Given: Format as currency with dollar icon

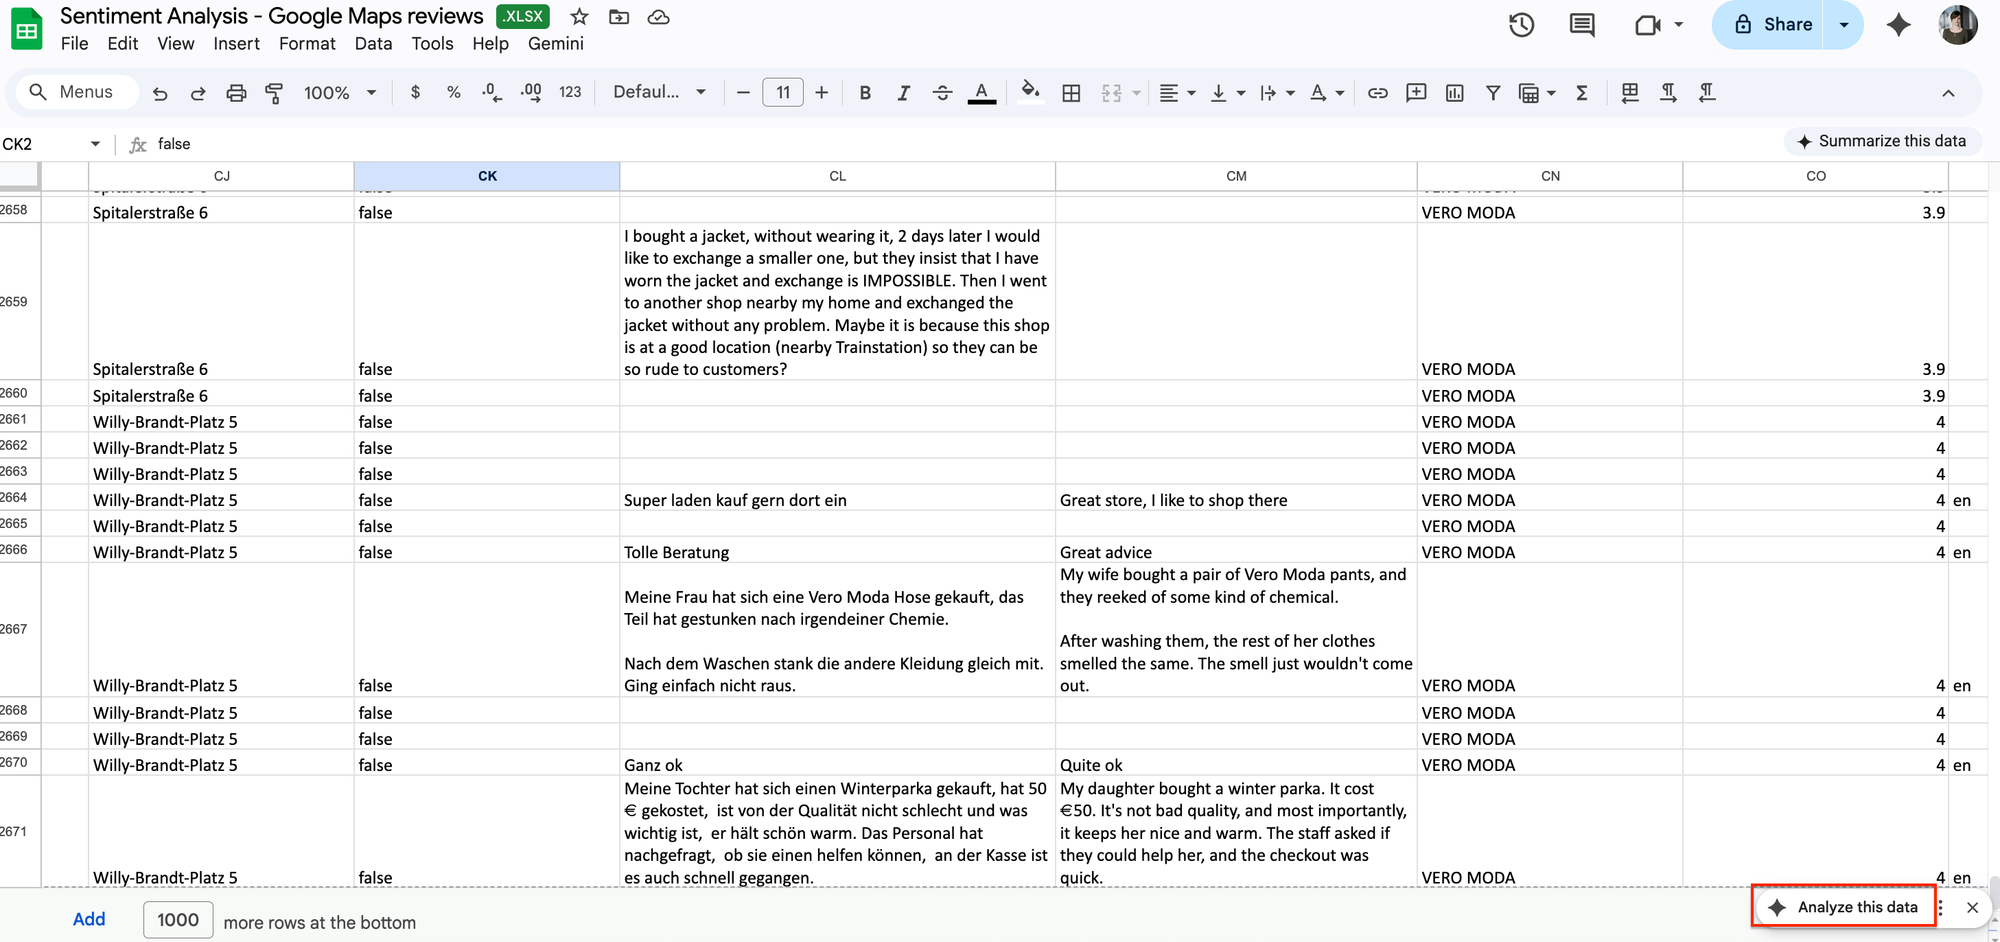Looking at the screenshot, I should [415, 92].
